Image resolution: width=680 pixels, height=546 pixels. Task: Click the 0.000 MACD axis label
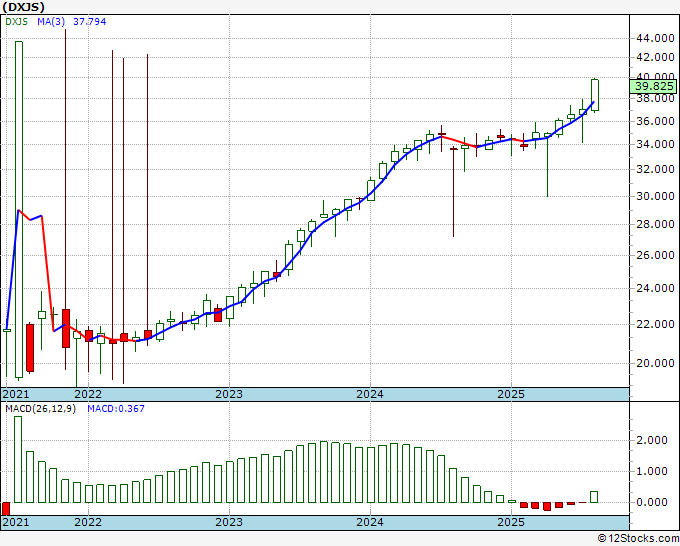click(651, 503)
